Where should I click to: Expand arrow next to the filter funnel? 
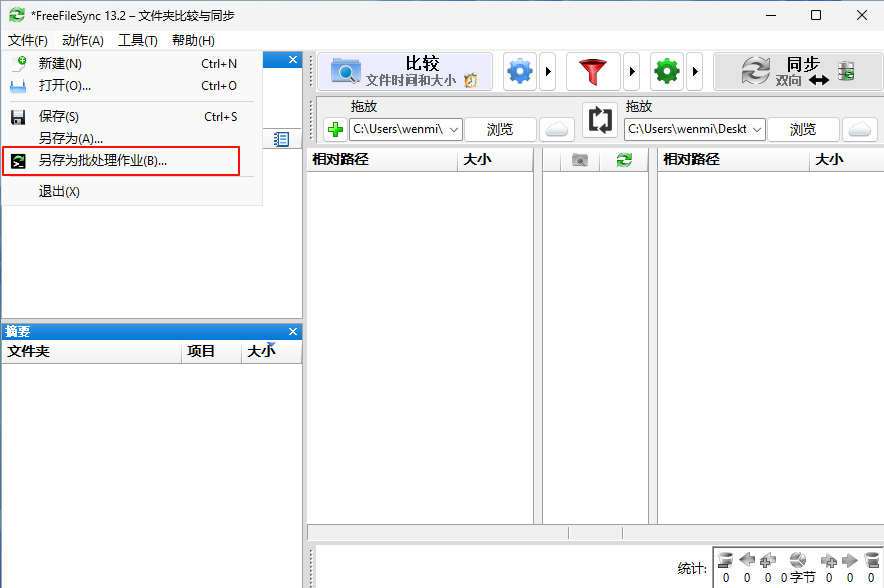(632, 72)
